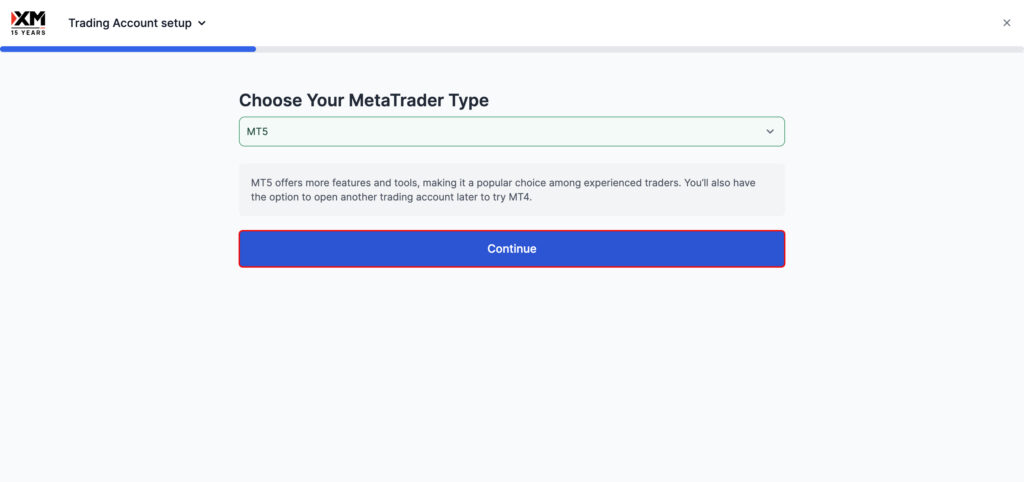Click the XM logo in the header

point(28,22)
